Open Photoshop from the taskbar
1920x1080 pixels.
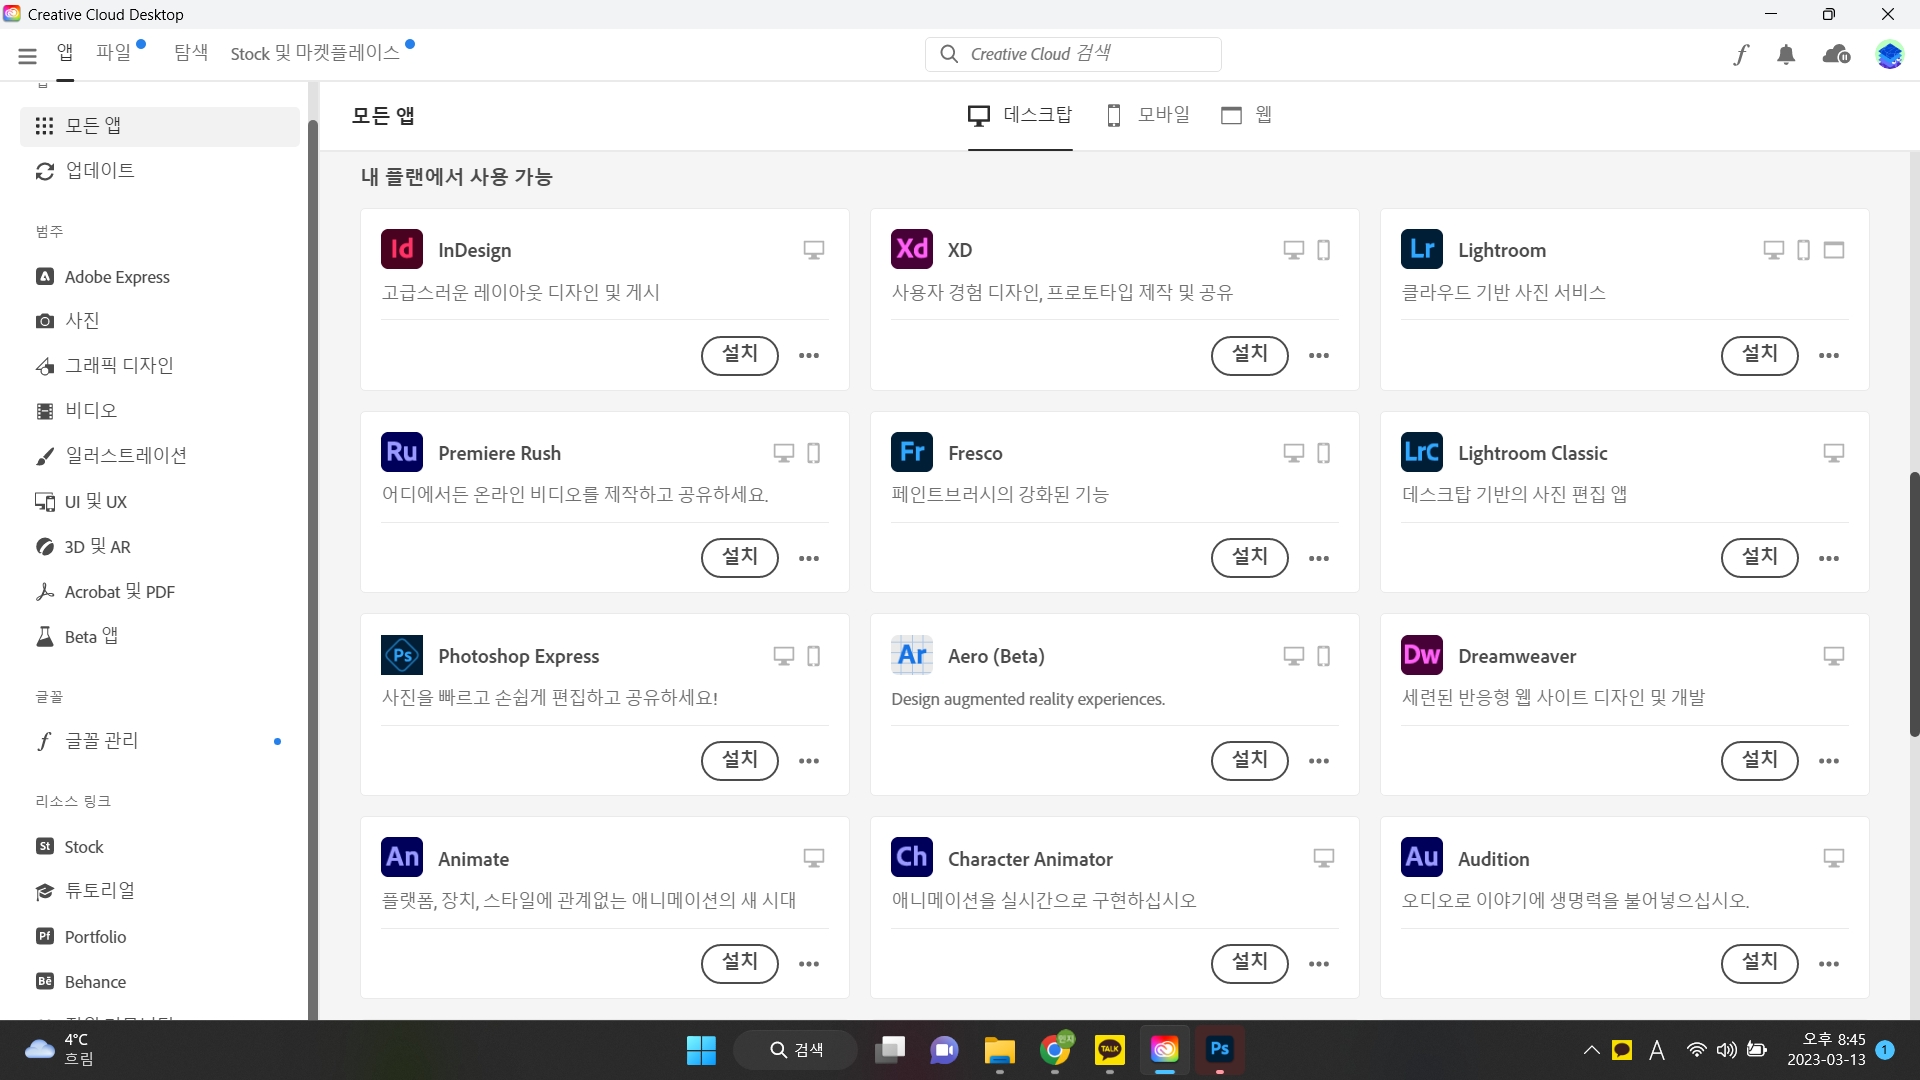tap(1219, 1050)
